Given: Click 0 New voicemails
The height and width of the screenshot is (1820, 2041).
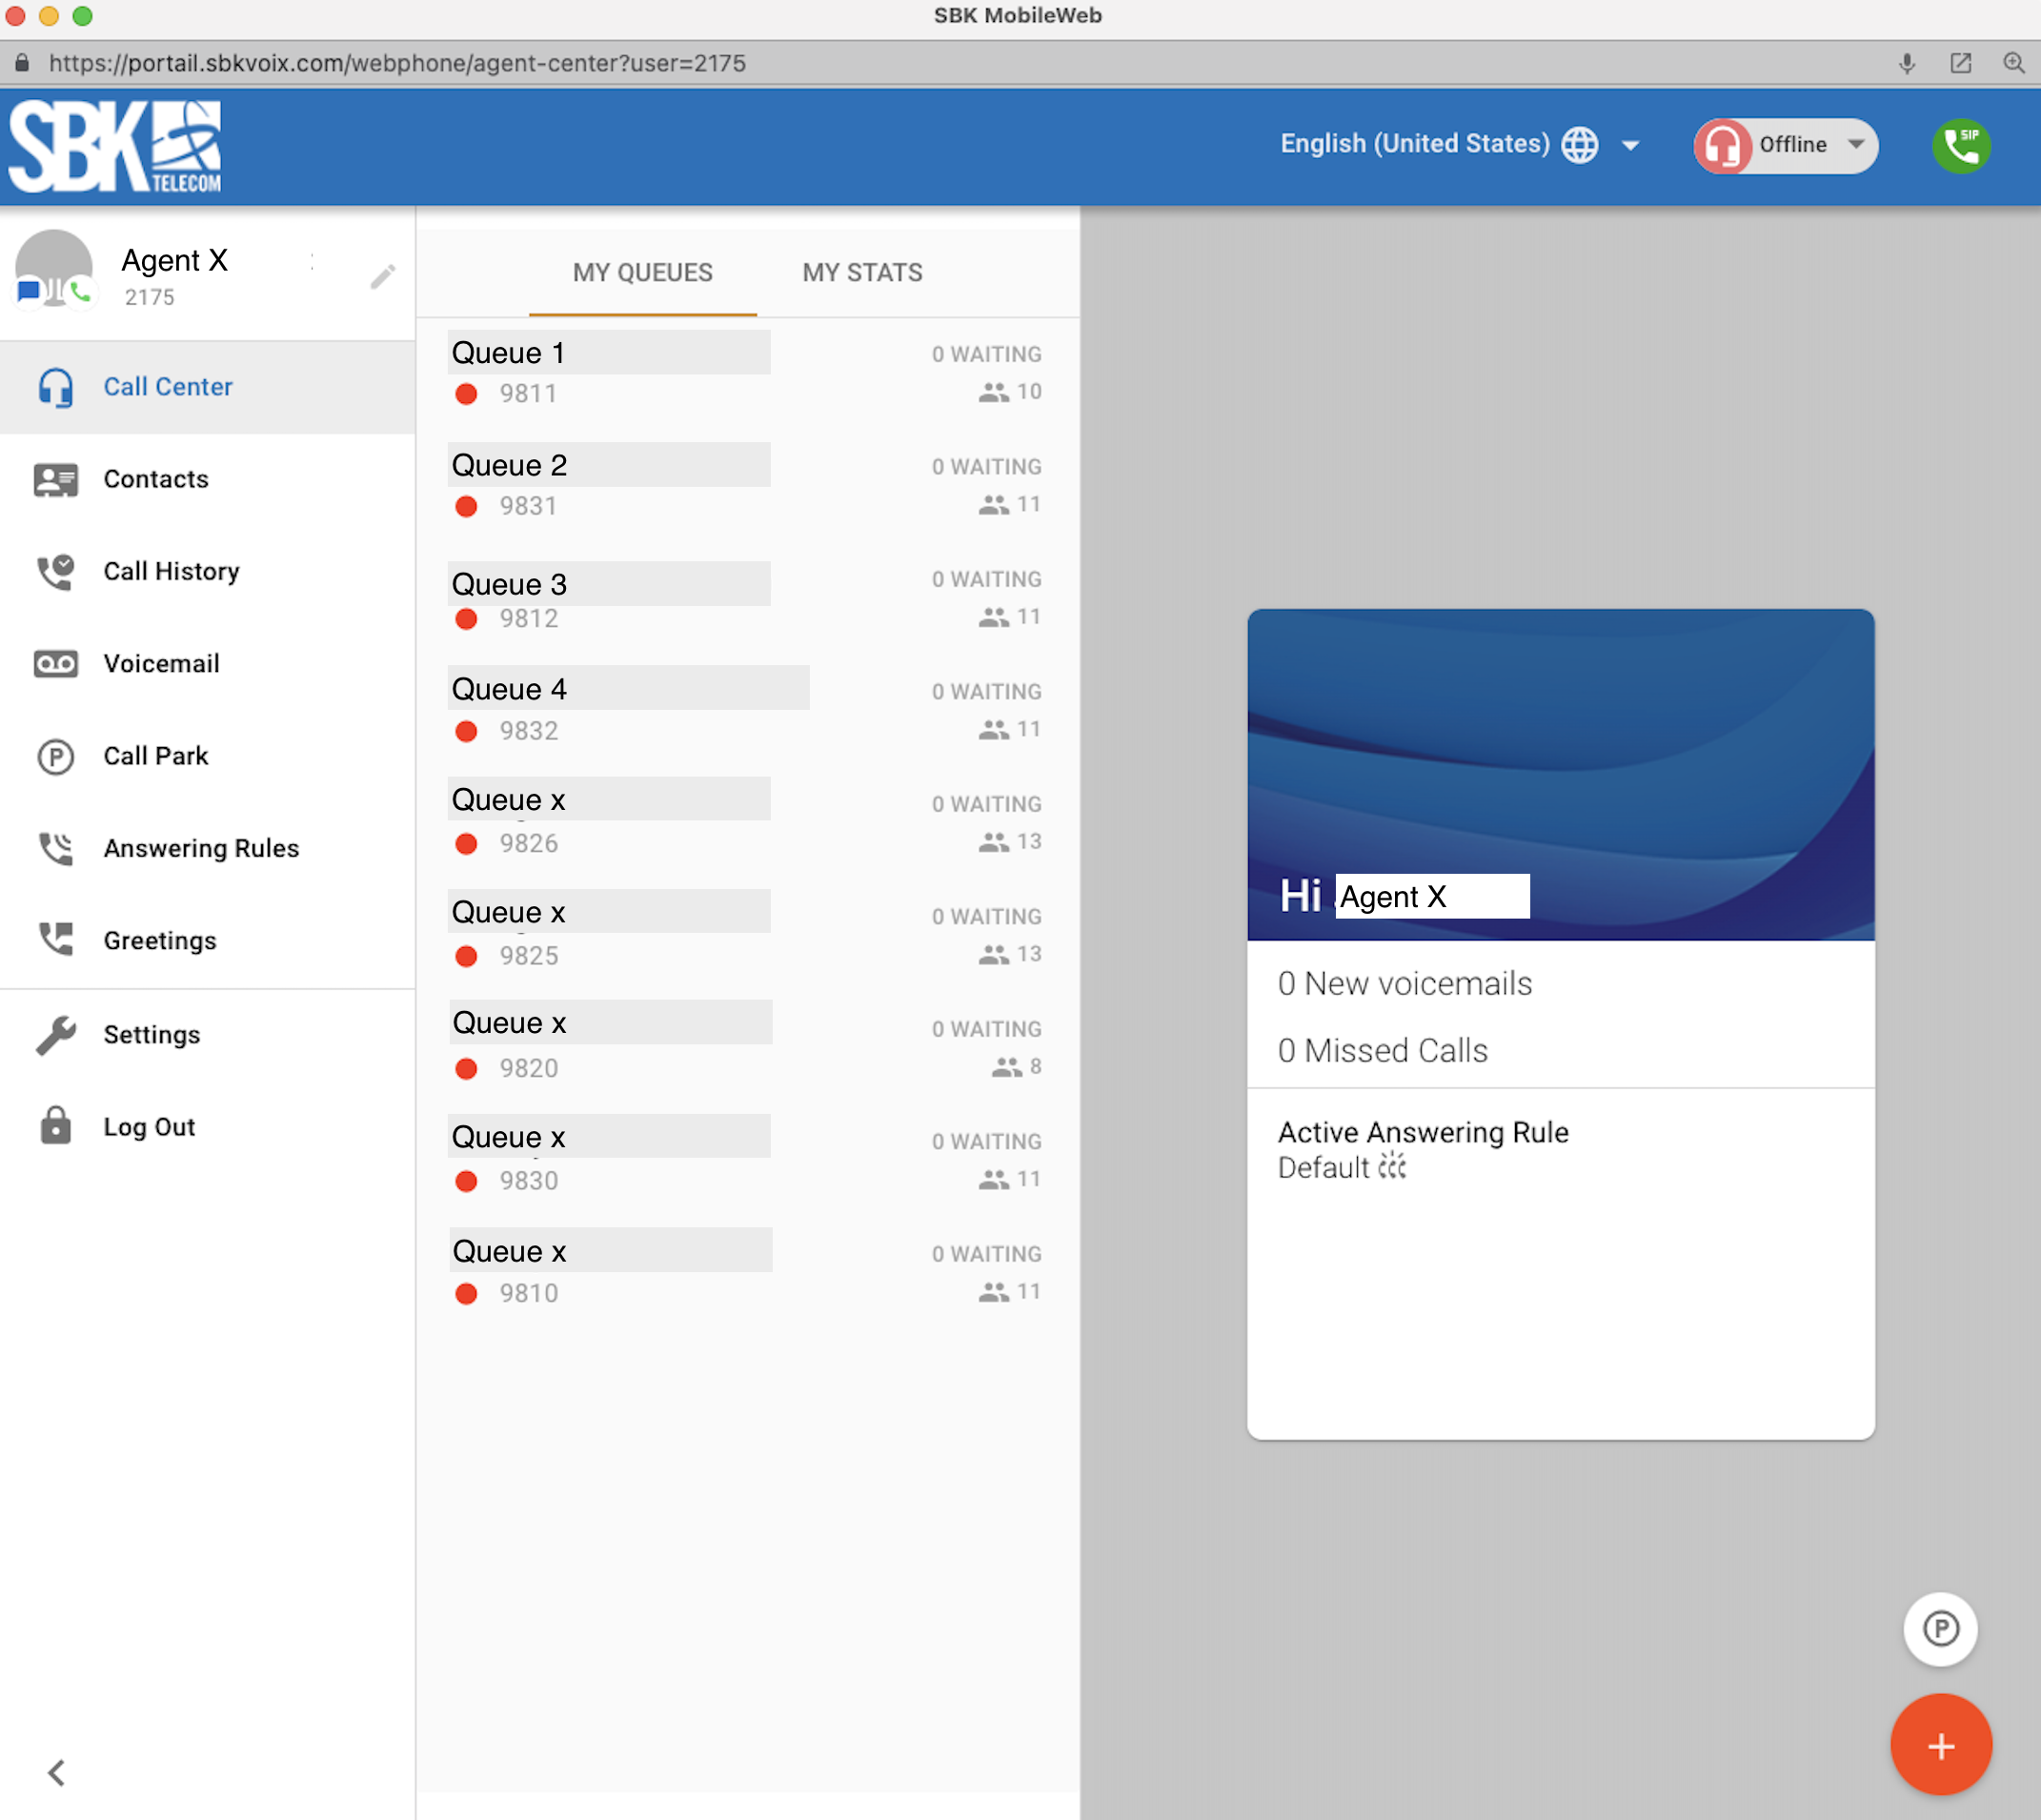Looking at the screenshot, I should 1404,984.
